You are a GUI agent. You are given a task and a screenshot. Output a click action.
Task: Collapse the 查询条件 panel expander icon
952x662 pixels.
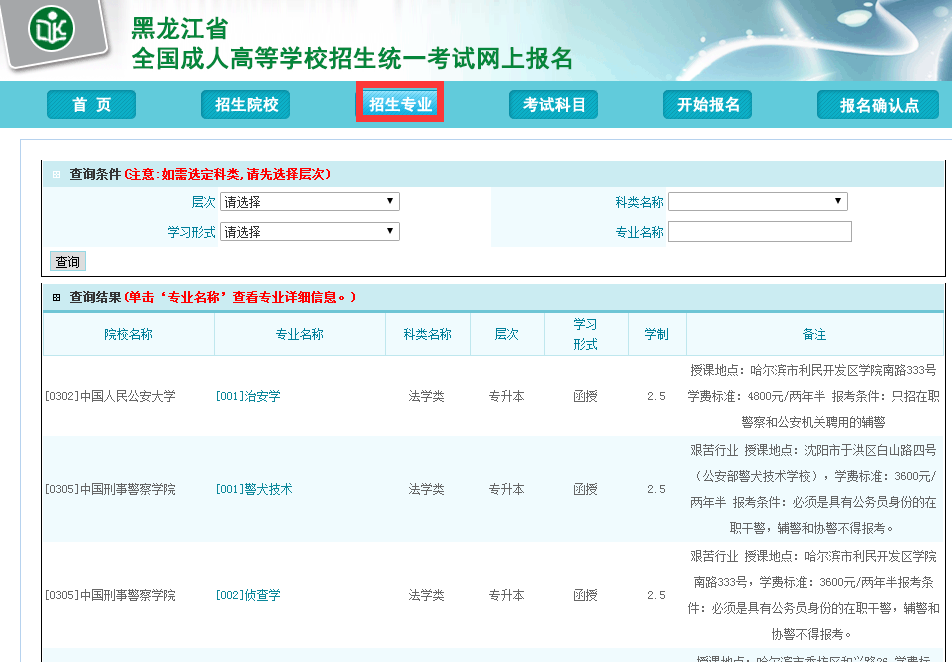(x=56, y=175)
